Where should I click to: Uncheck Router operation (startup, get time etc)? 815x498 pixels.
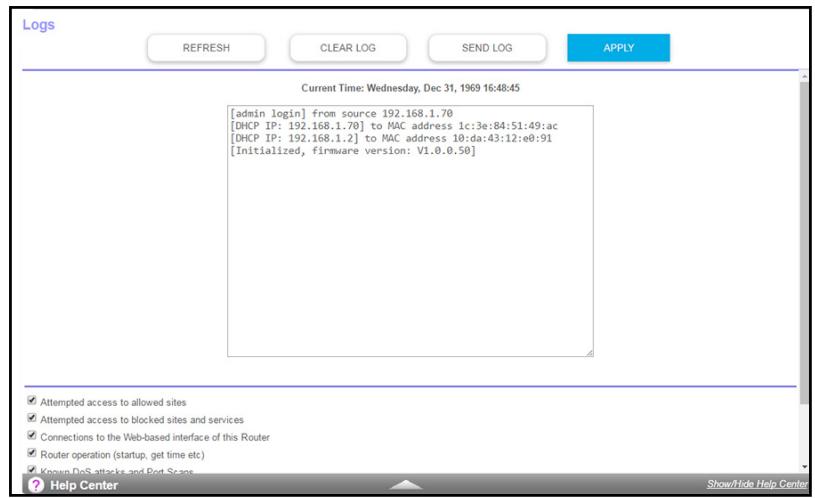click(x=32, y=453)
